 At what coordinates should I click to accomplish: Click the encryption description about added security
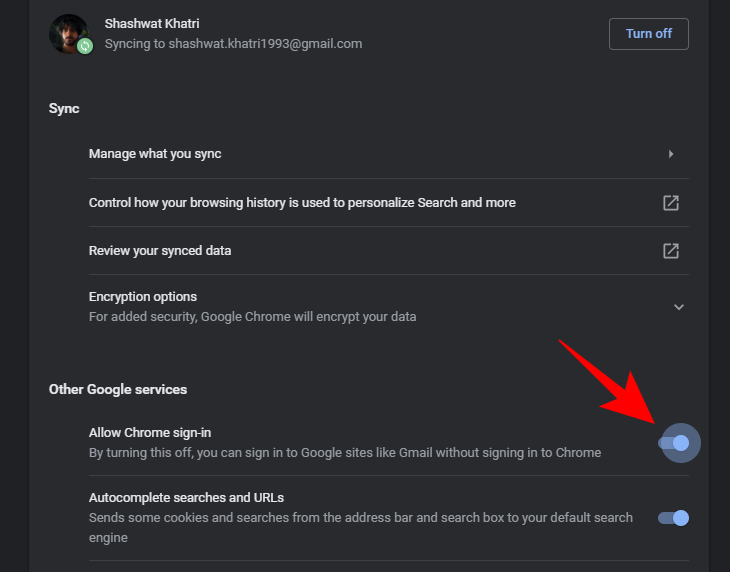click(252, 316)
